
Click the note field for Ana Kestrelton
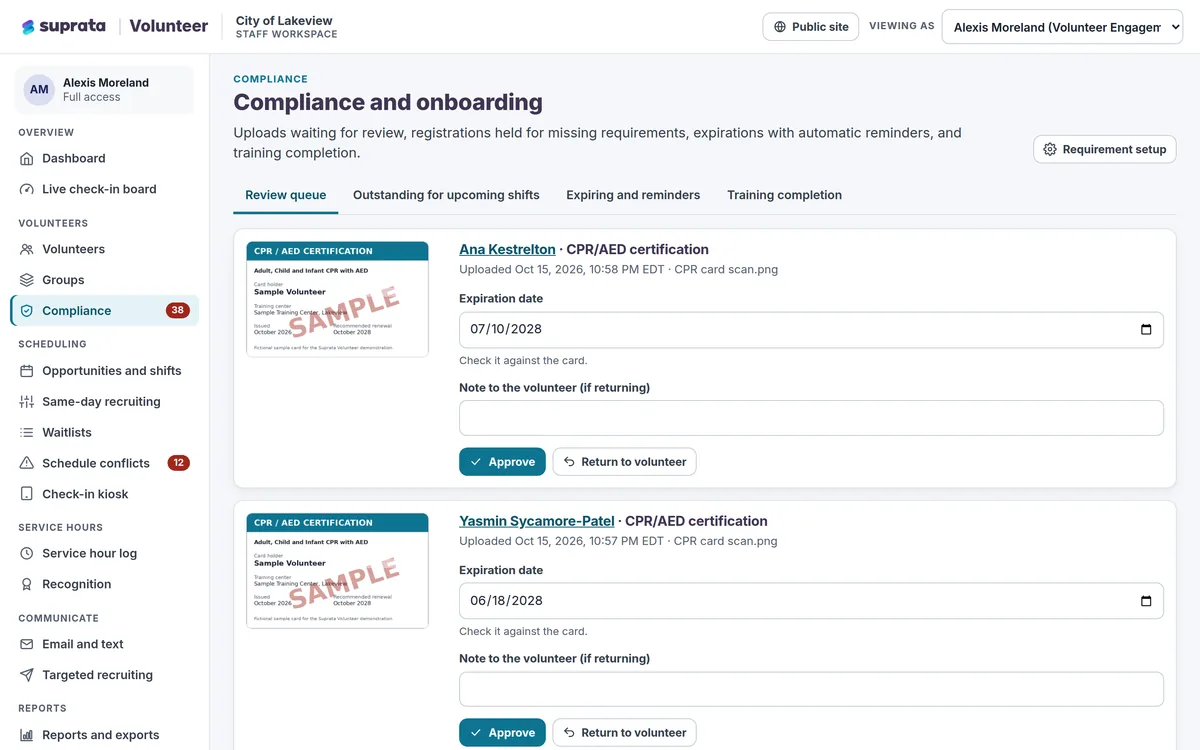[x=811, y=418]
